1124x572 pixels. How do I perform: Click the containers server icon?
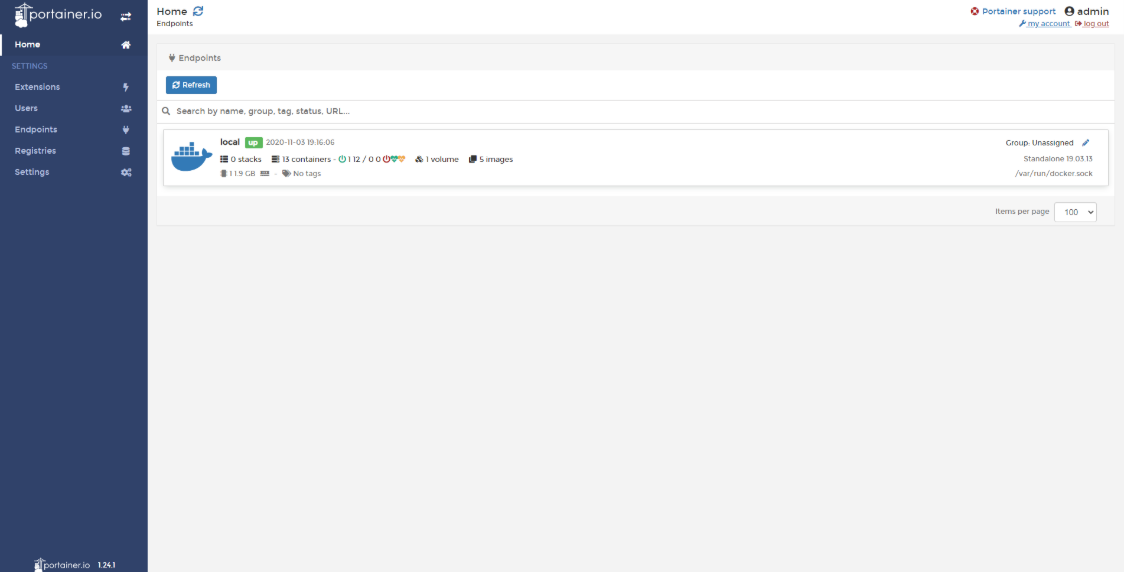click(275, 159)
